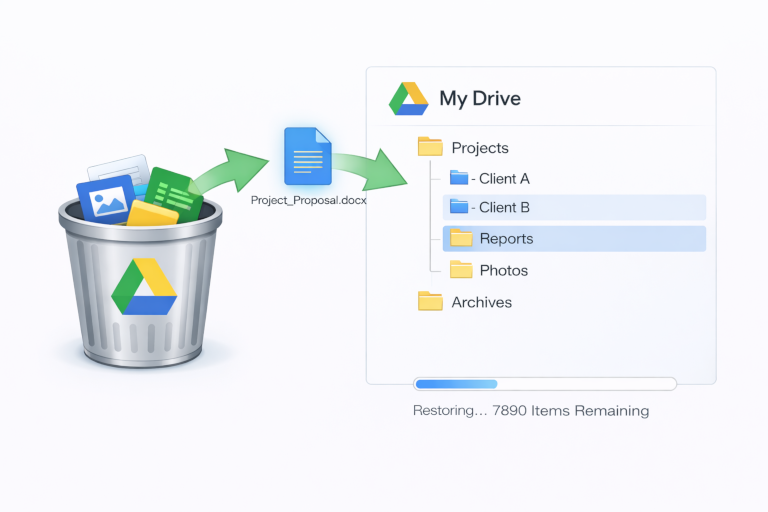This screenshot has height=512, width=768.
Task: Click the Google Drive logo beside My Drive
Action: [408, 98]
